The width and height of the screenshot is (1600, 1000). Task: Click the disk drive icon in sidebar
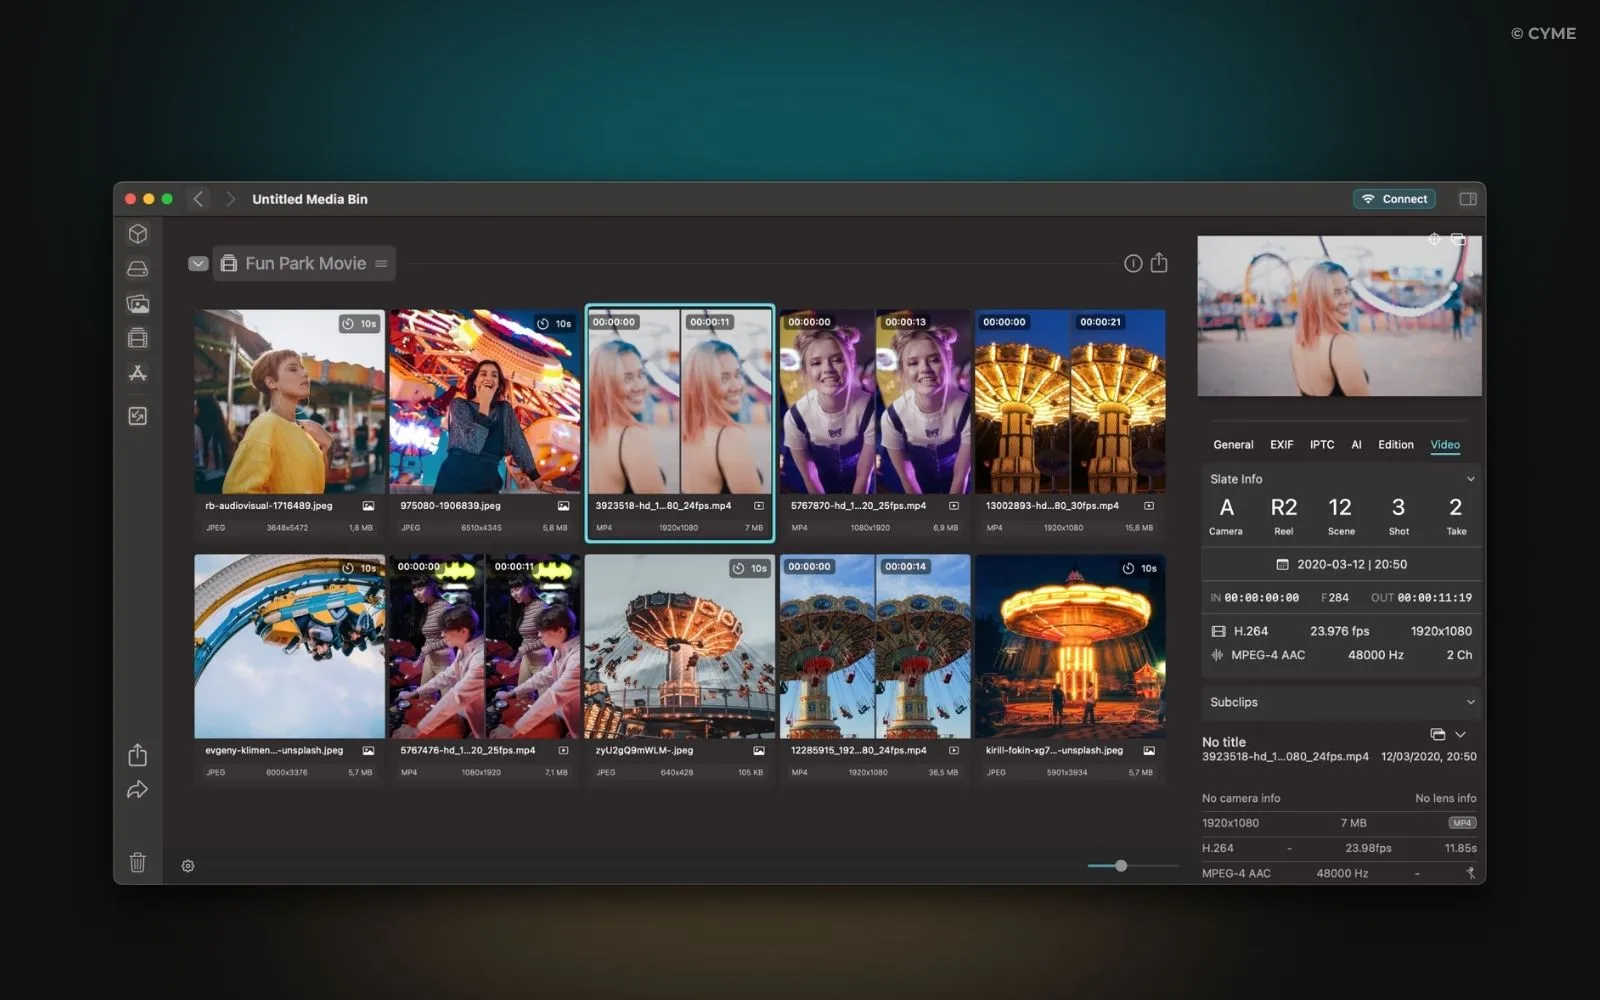click(138, 269)
